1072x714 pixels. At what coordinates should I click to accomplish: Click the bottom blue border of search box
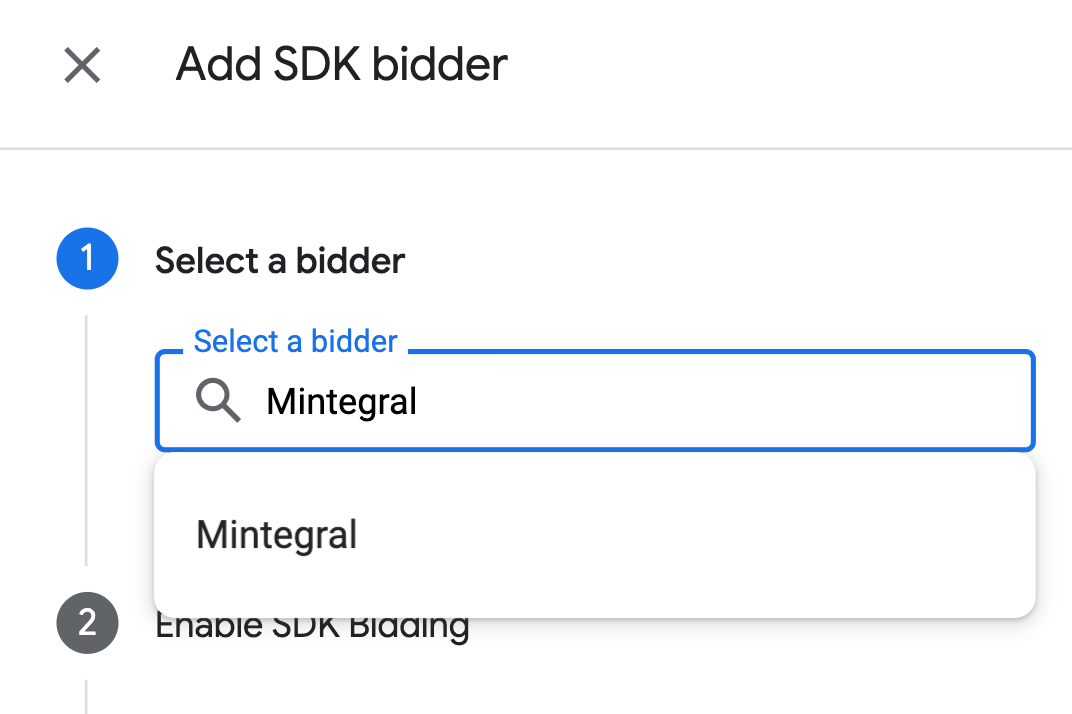click(x=595, y=448)
